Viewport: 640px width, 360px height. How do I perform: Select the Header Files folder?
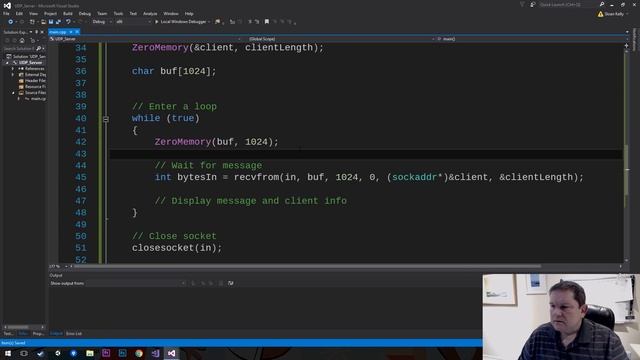32,80
